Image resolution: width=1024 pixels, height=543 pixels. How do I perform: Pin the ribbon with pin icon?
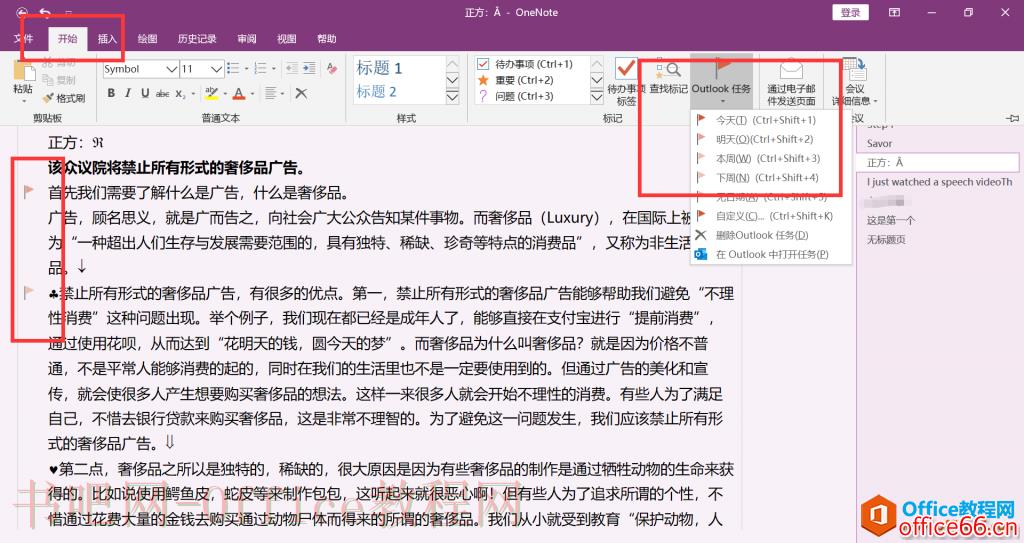tap(1012, 118)
